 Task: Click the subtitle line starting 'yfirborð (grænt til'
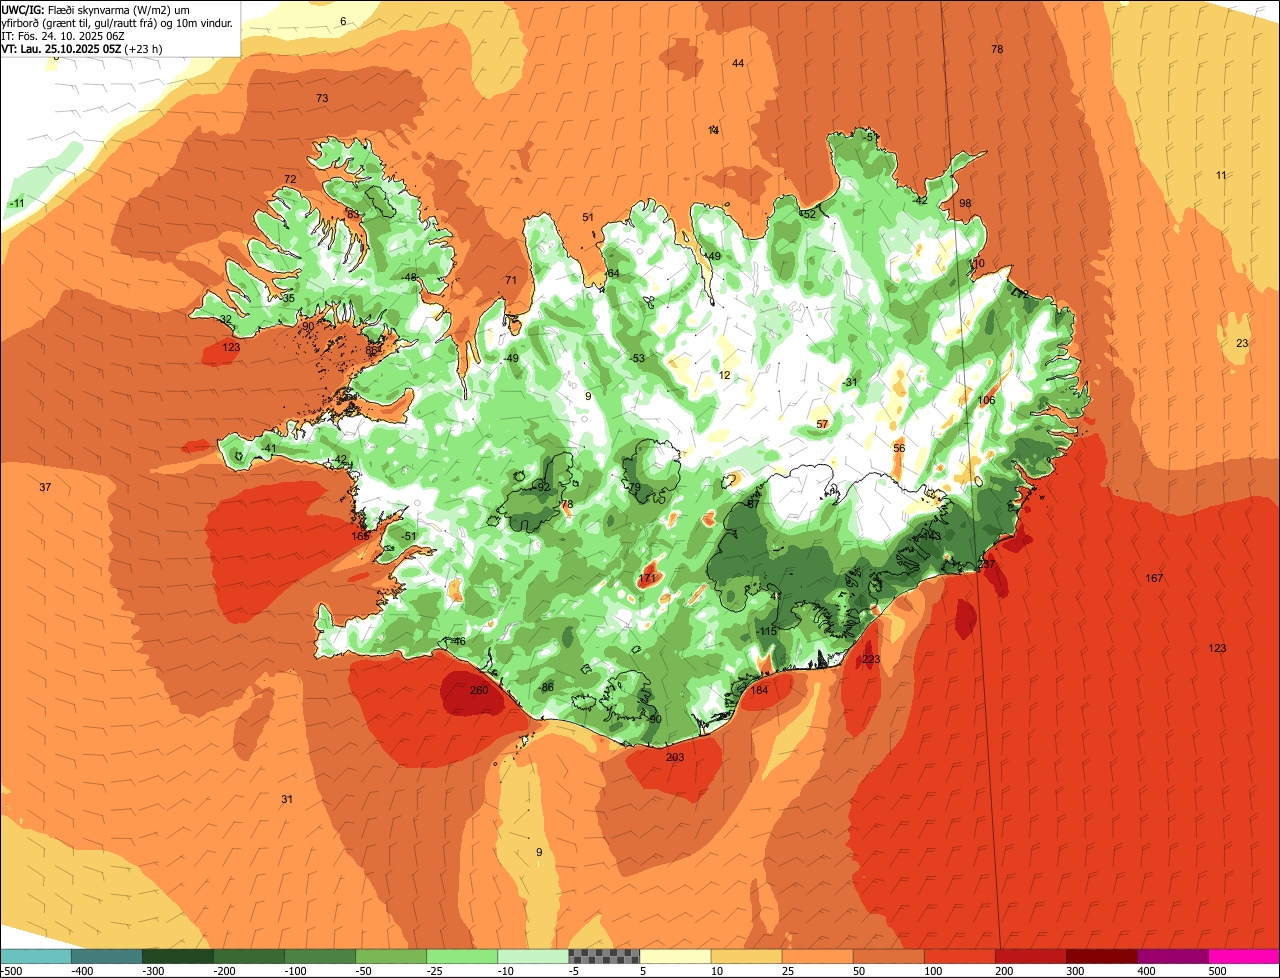click(118, 22)
